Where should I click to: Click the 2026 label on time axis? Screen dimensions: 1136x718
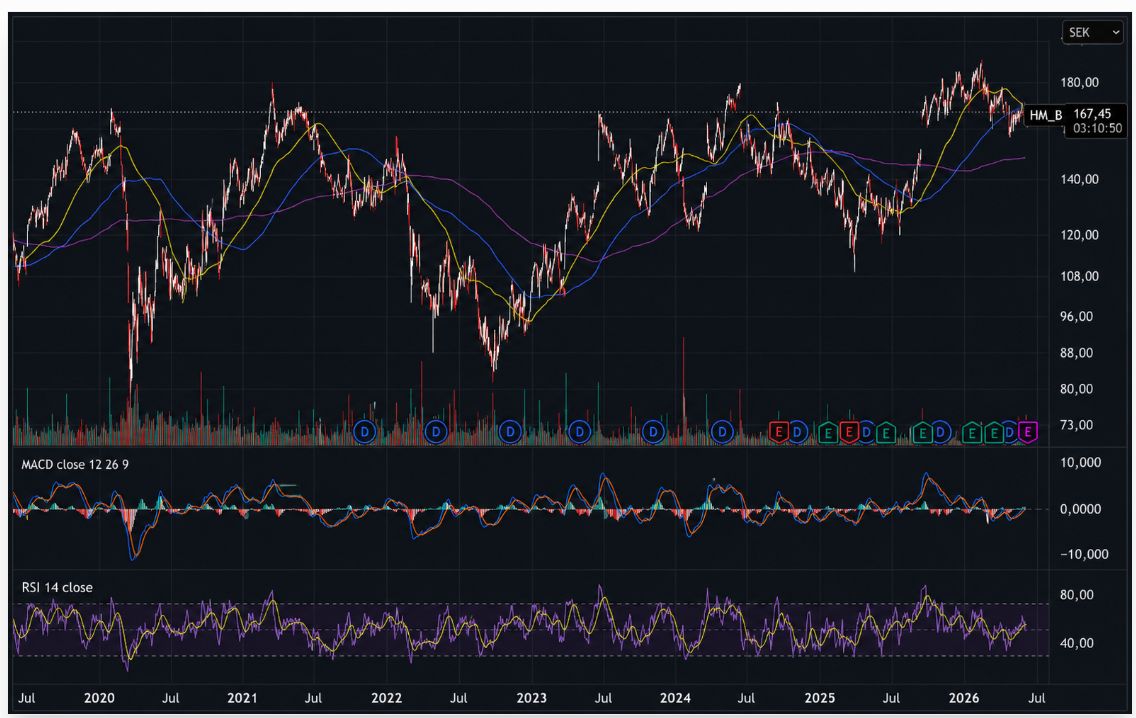click(964, 698)
